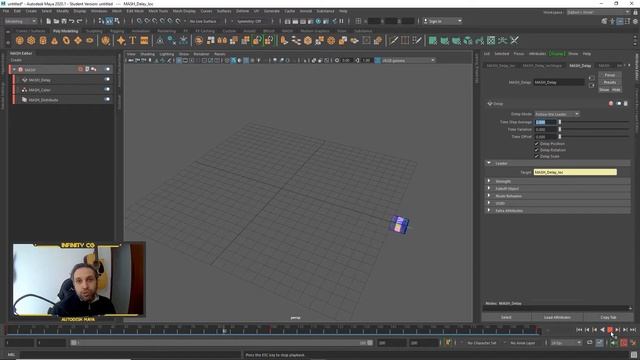Viewport: 640px width, 360px height.
Task: Click the SVG import shelf icon
Action: point(144,40)
